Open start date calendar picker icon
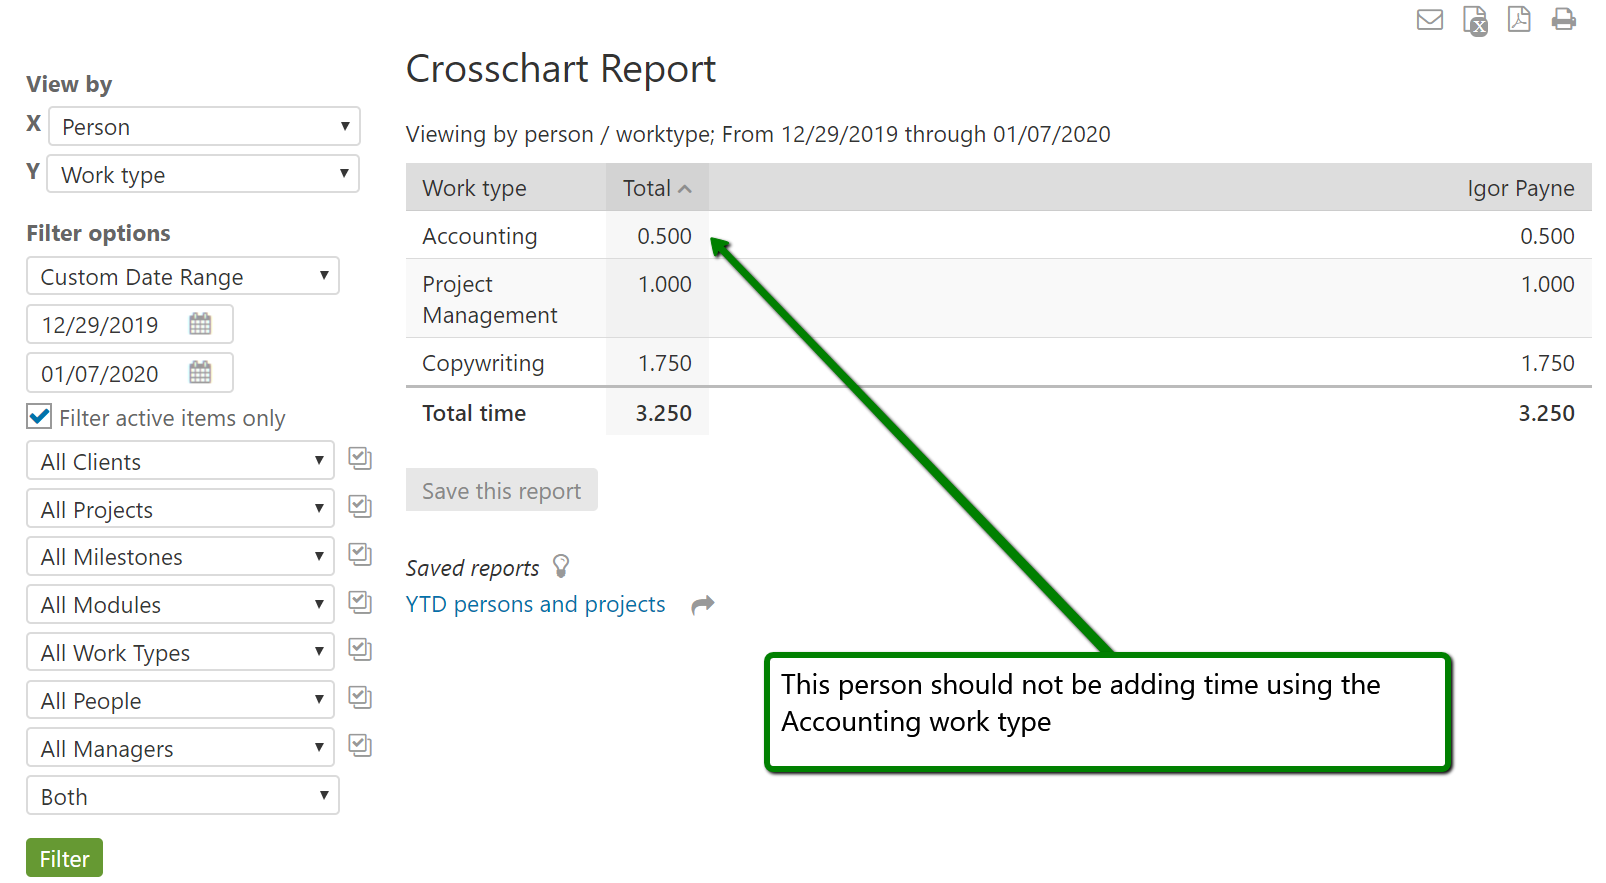Image resolution: width=1606 pixels, height=883 pixels. pyautogui.click(x=200, y=324)
